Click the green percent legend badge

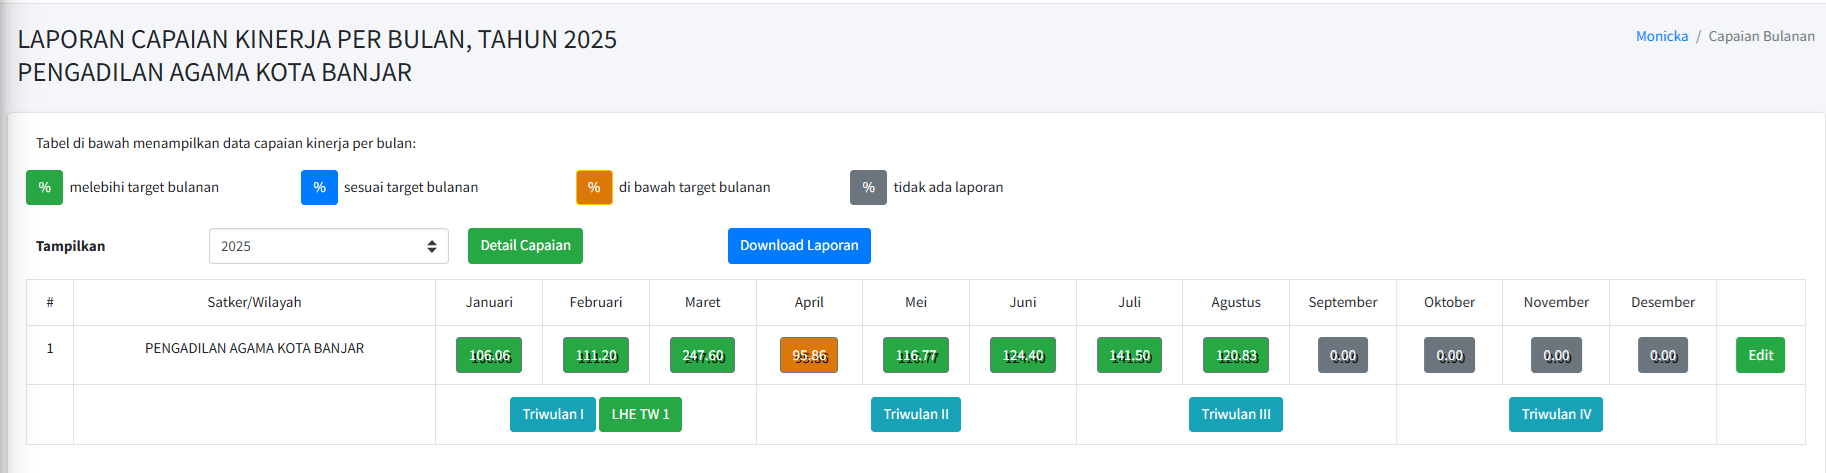point(44,187)
